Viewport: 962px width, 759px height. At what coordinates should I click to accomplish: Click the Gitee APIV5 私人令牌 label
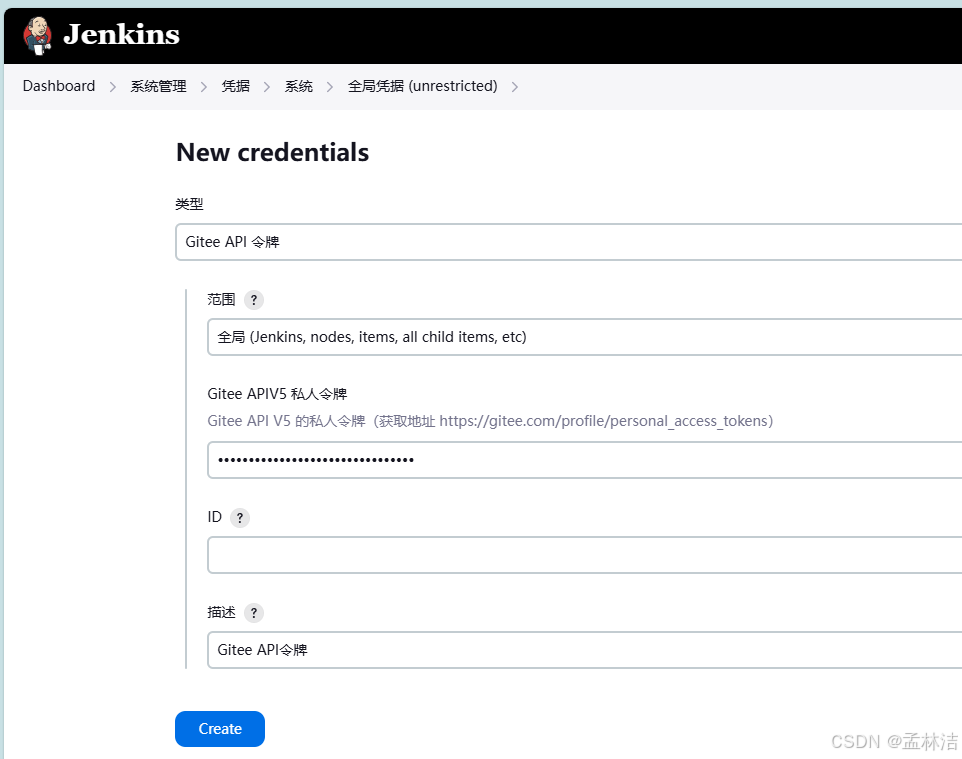(x=277, y=394)
